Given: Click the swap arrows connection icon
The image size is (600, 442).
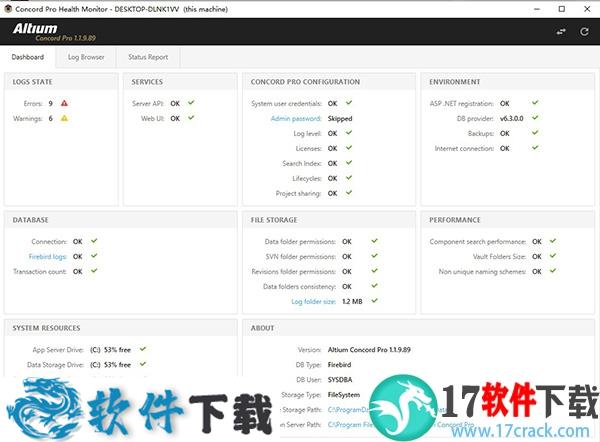Looking at the screenshot, I should click(560, 31).
